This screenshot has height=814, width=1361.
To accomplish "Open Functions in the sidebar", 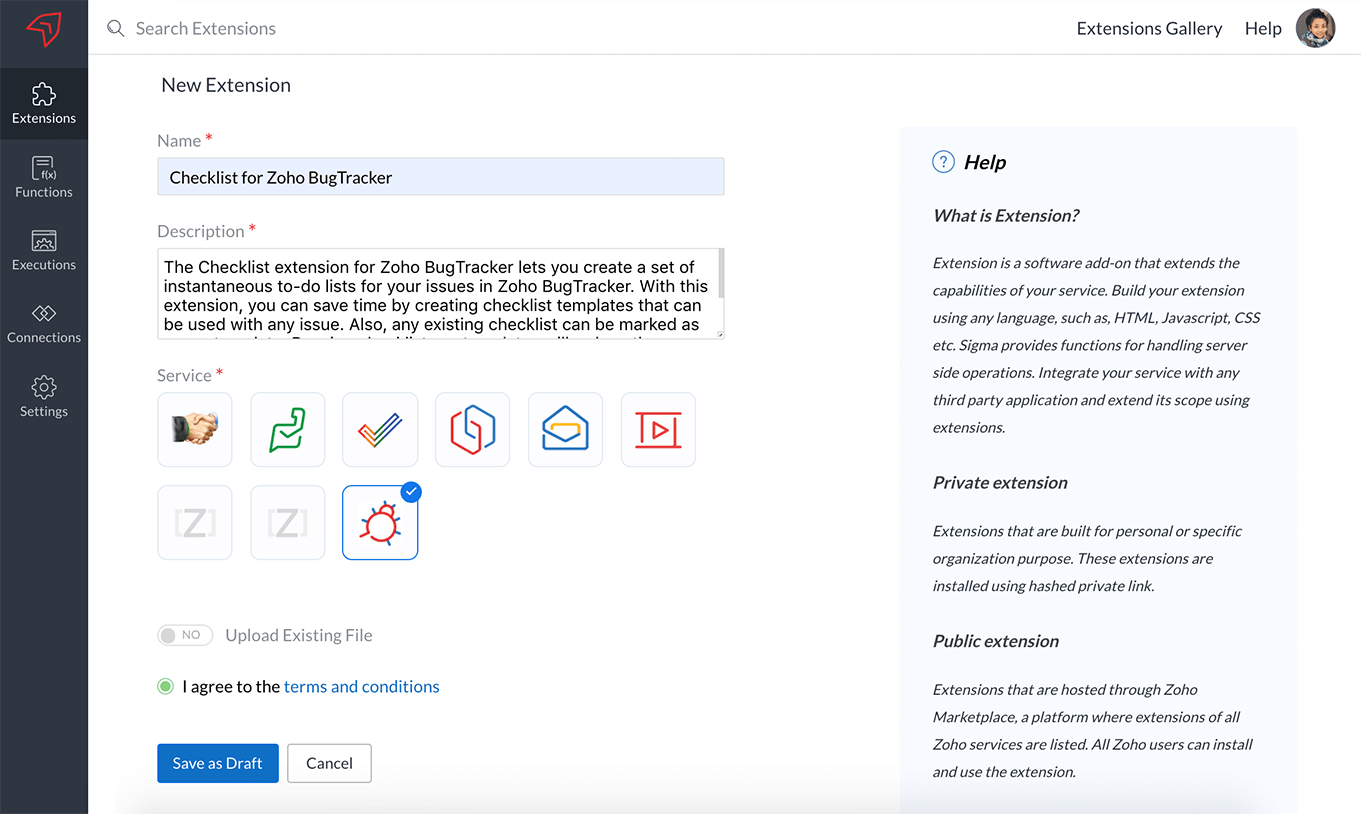I will 44,177.
